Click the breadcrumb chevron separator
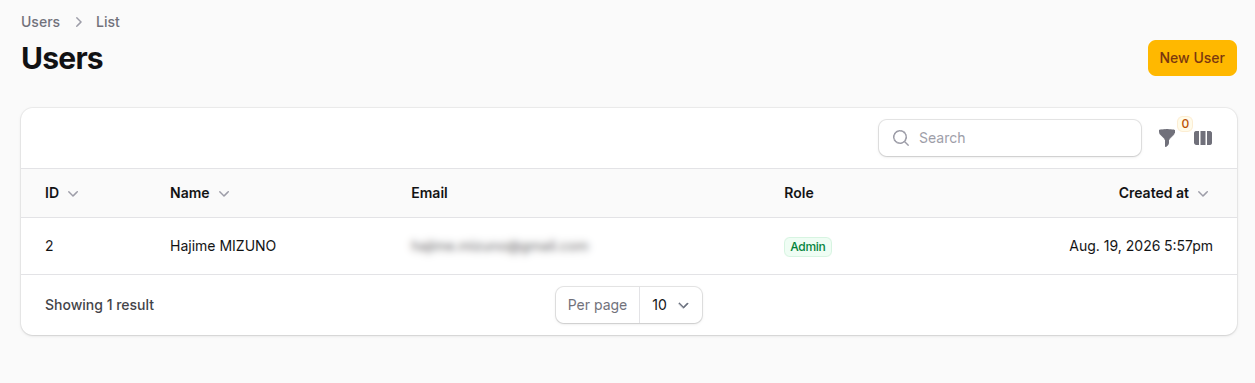 pos(78,22)
